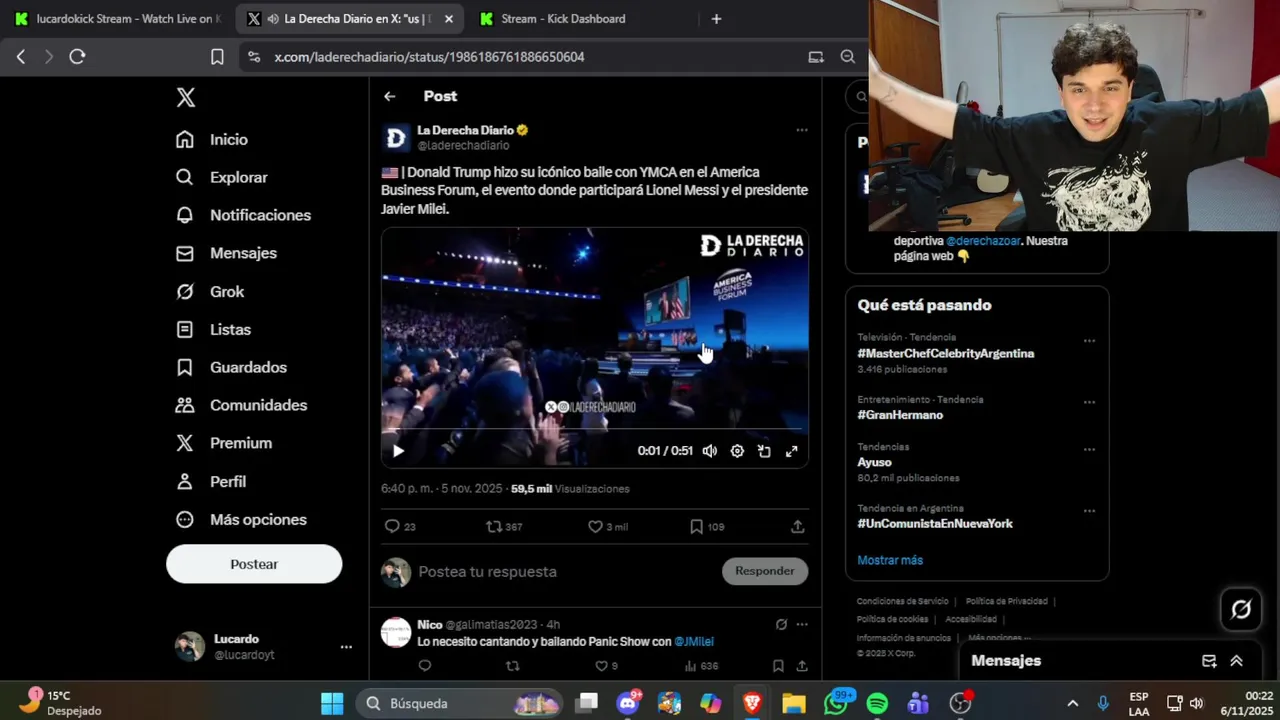Image resolution: width=1280 pixels, height=720 pixels.
Task: Compose new message in Mensajes drawer
Action: click(x=1209, y=661)
